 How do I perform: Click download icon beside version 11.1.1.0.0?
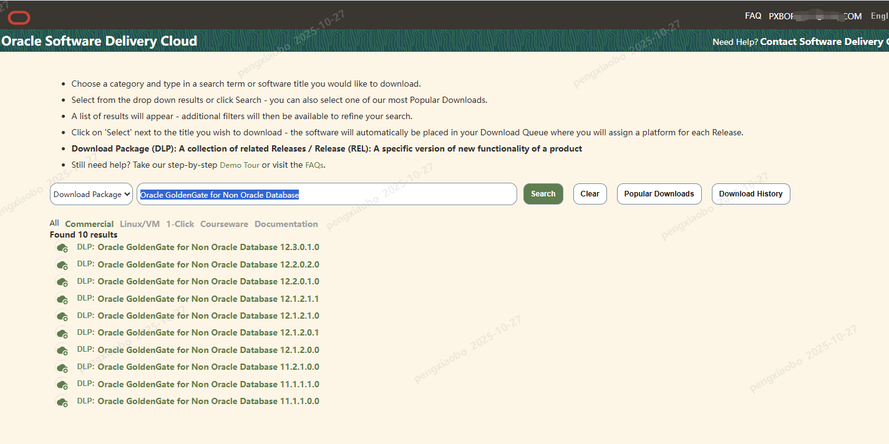pos(62,402)
